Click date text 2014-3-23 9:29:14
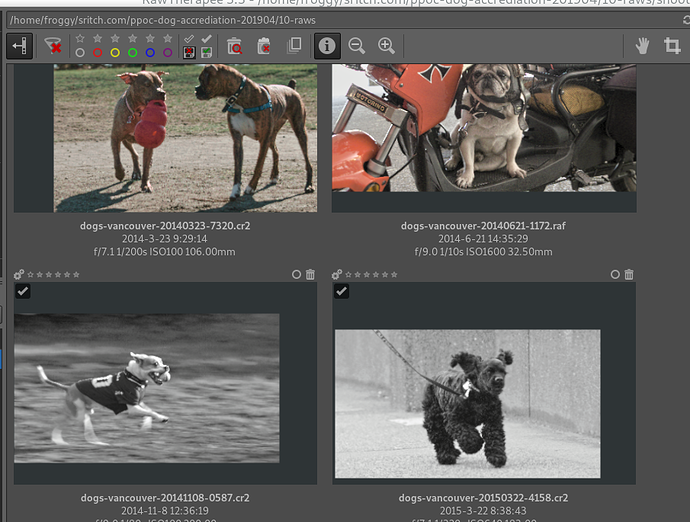690x522 pixels. pos(165,239)
